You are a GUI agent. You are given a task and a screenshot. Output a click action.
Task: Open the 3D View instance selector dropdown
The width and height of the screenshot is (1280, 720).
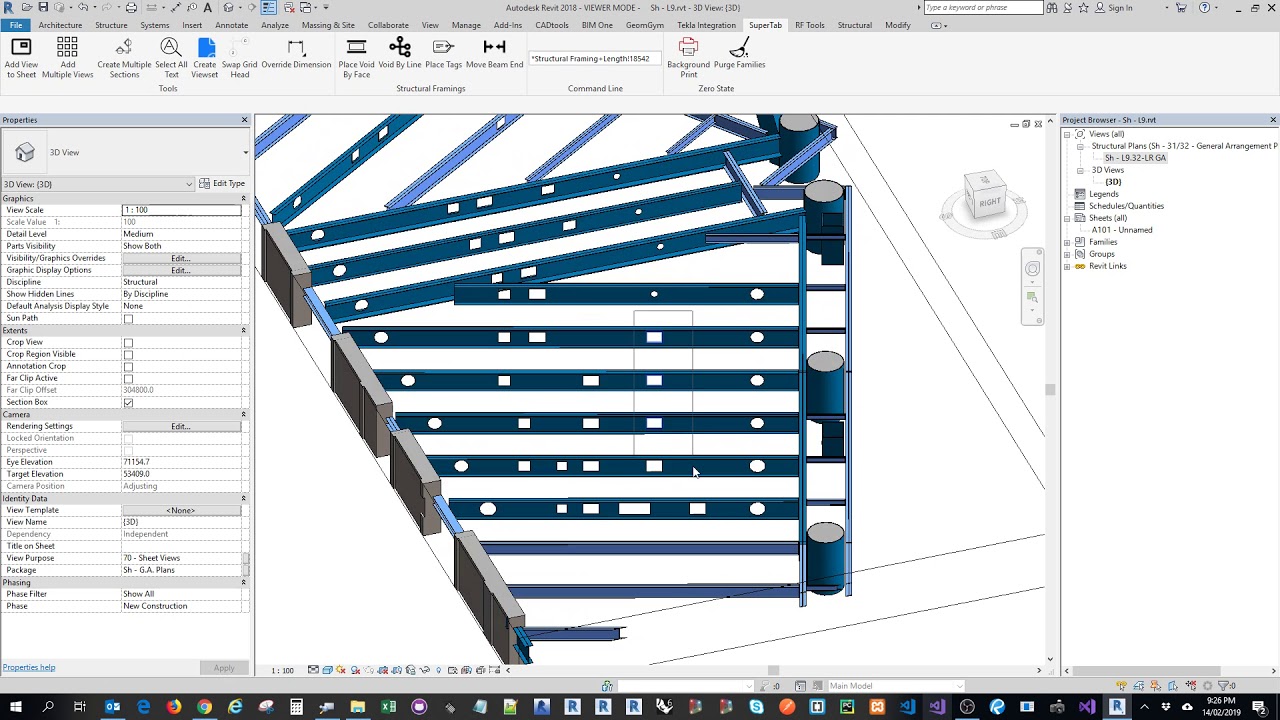click(x=98, y=184)
